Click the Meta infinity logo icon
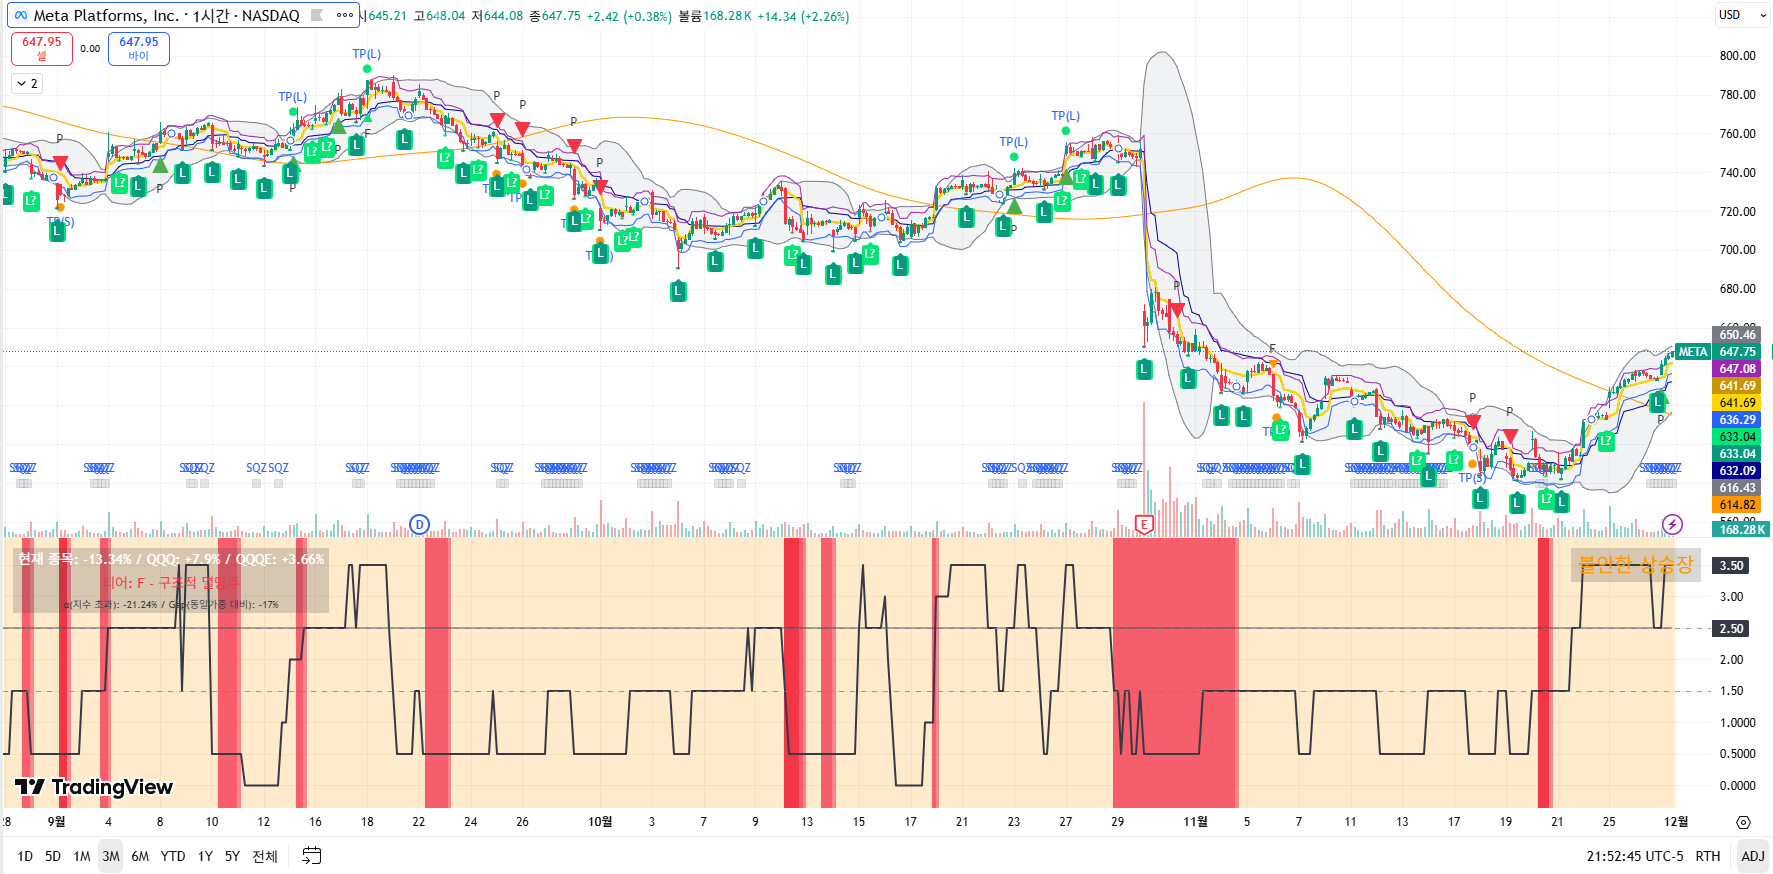This screenshot has height=874, width=1773. pos(20,15)
